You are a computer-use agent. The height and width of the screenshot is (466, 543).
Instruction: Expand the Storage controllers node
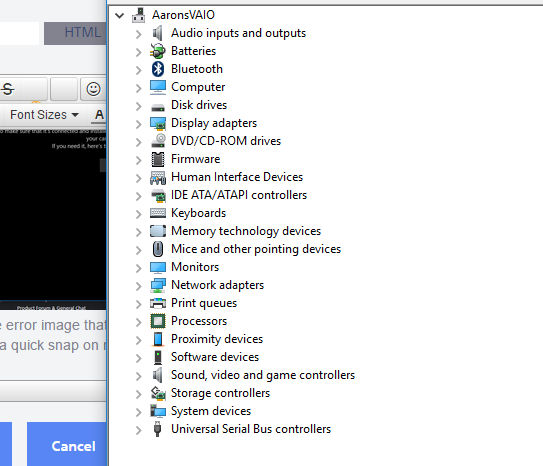pyautogui.click(x=139, y=394)
